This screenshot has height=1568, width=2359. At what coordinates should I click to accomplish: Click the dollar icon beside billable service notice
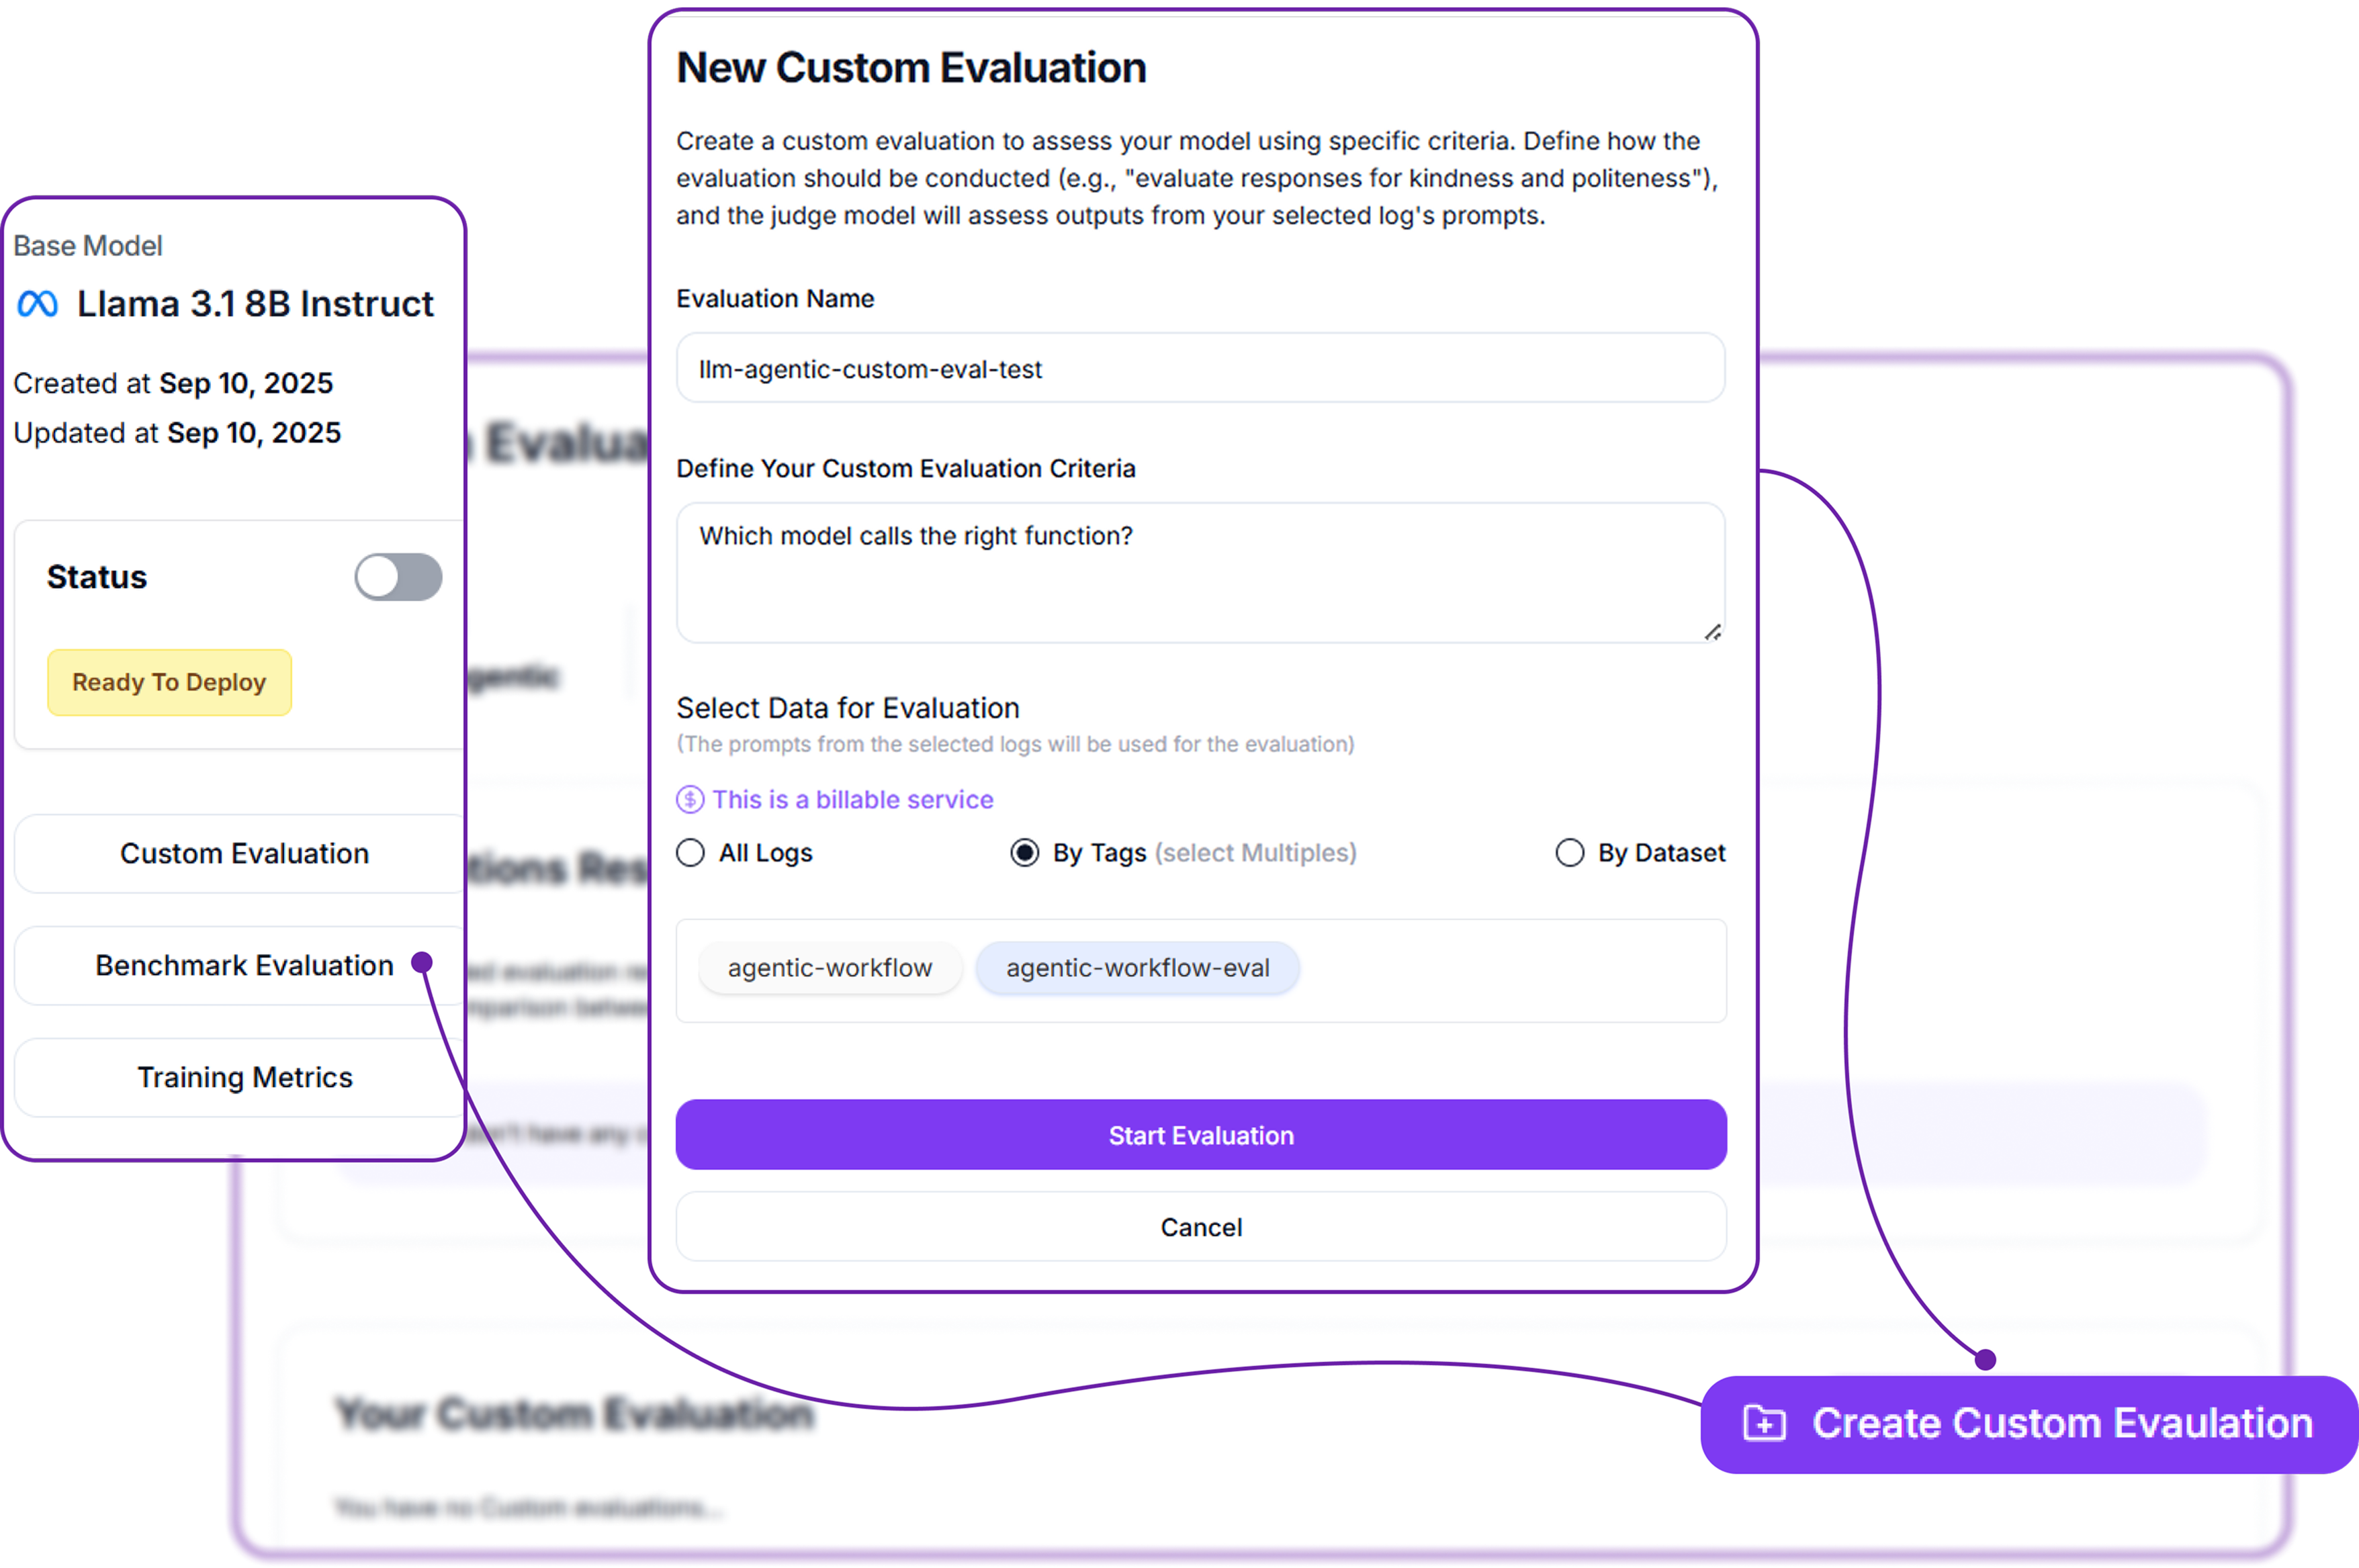point(690,800)
